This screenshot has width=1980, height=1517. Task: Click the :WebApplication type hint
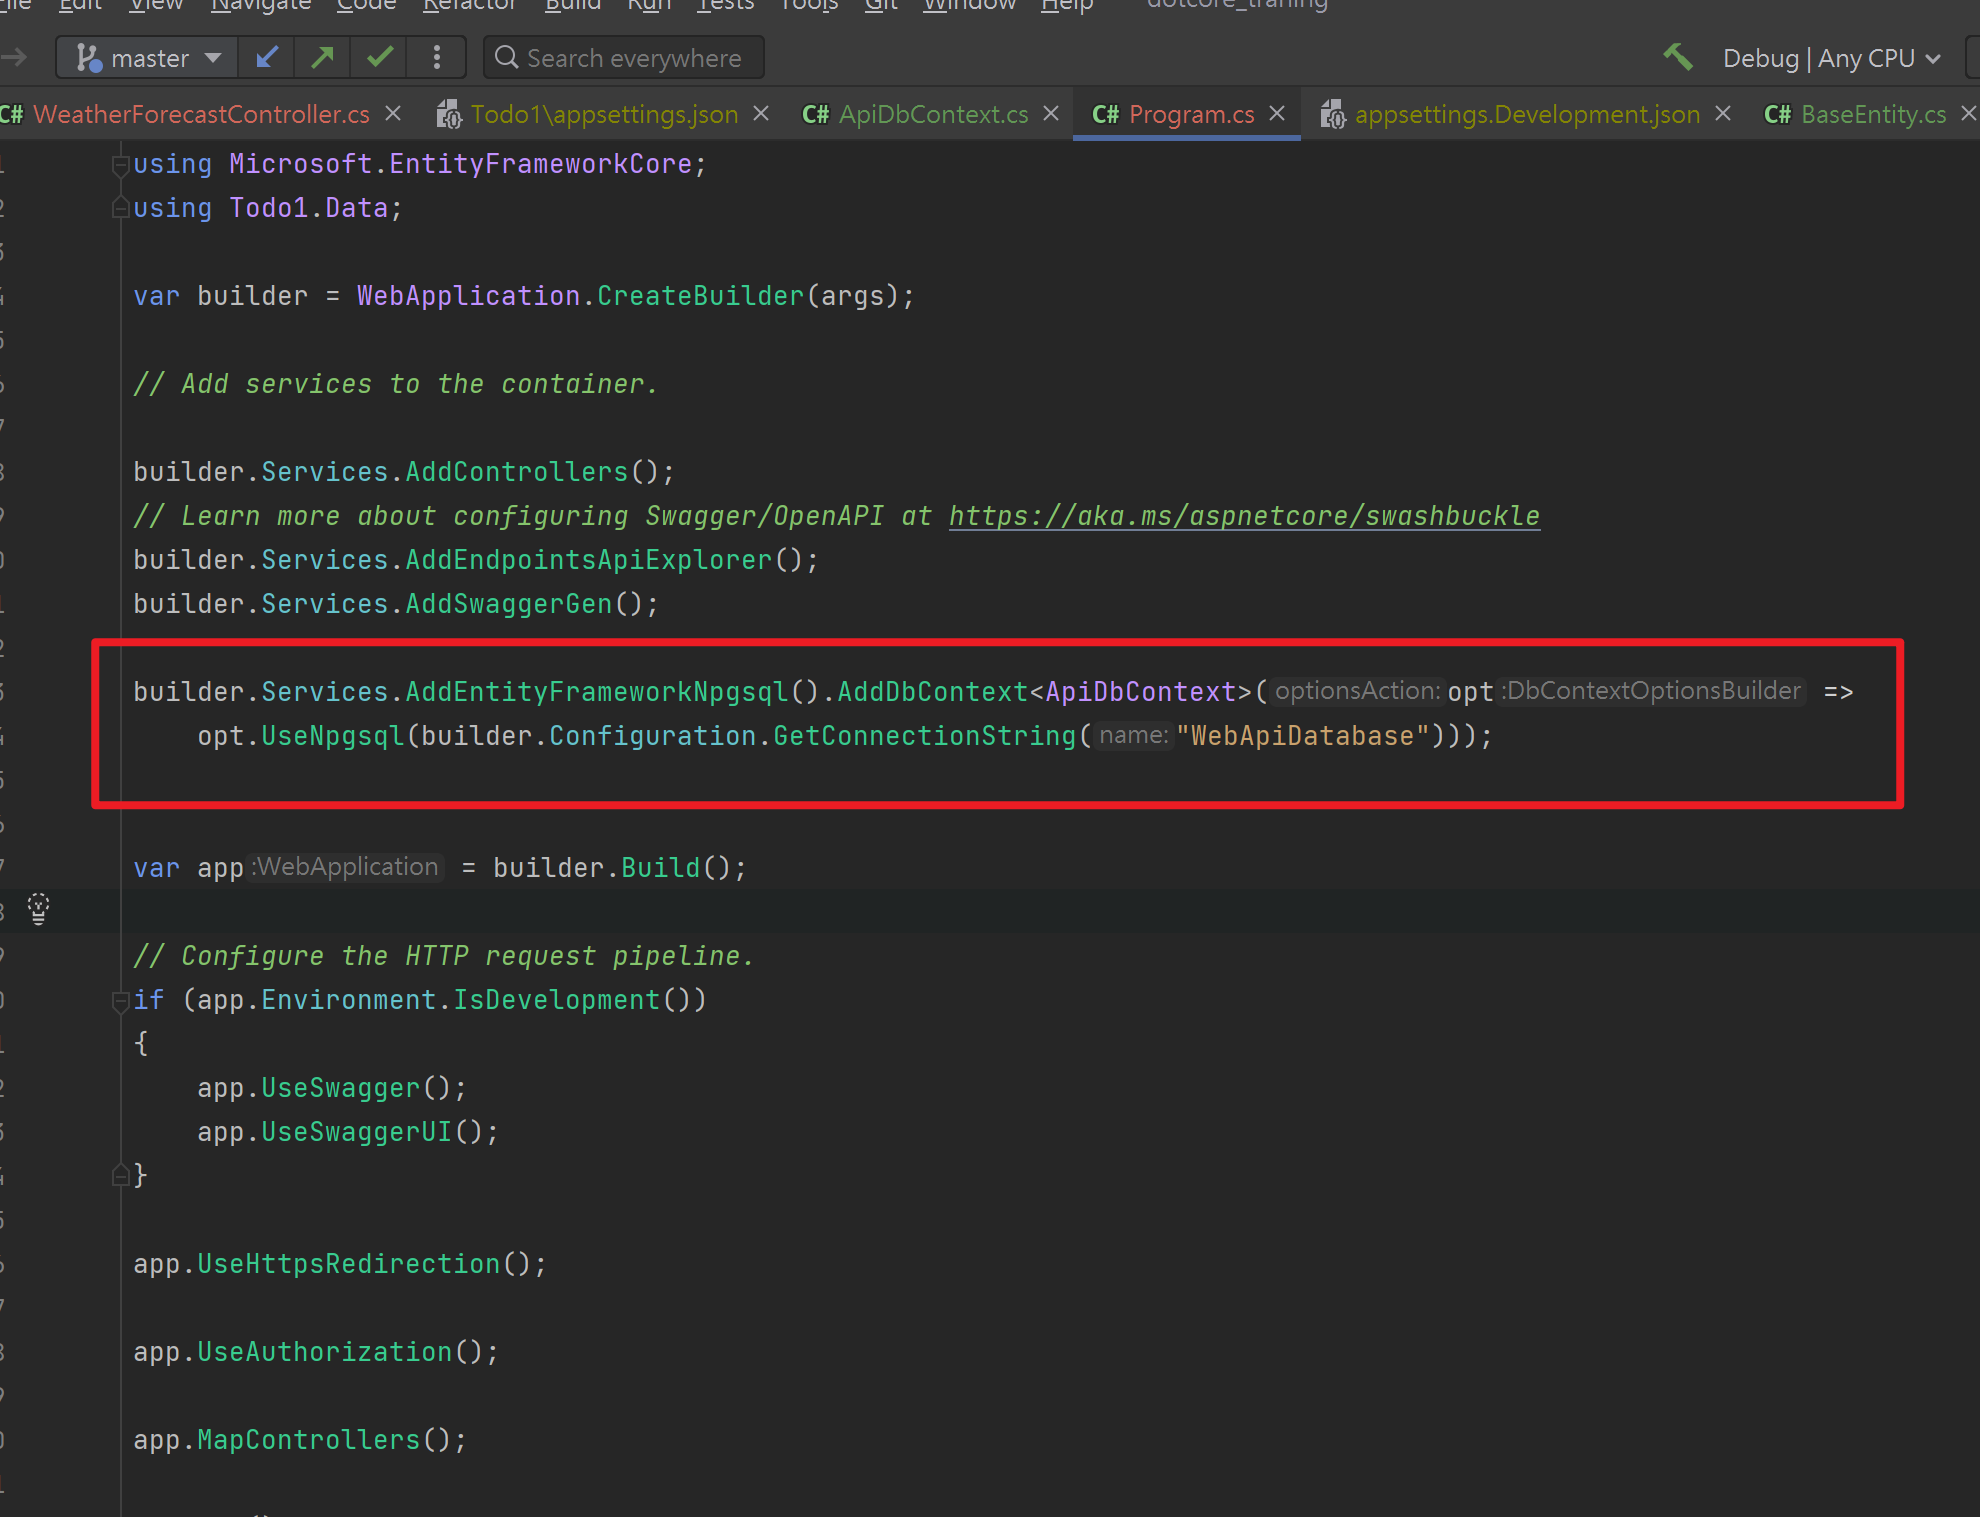[x=346, y=867]
